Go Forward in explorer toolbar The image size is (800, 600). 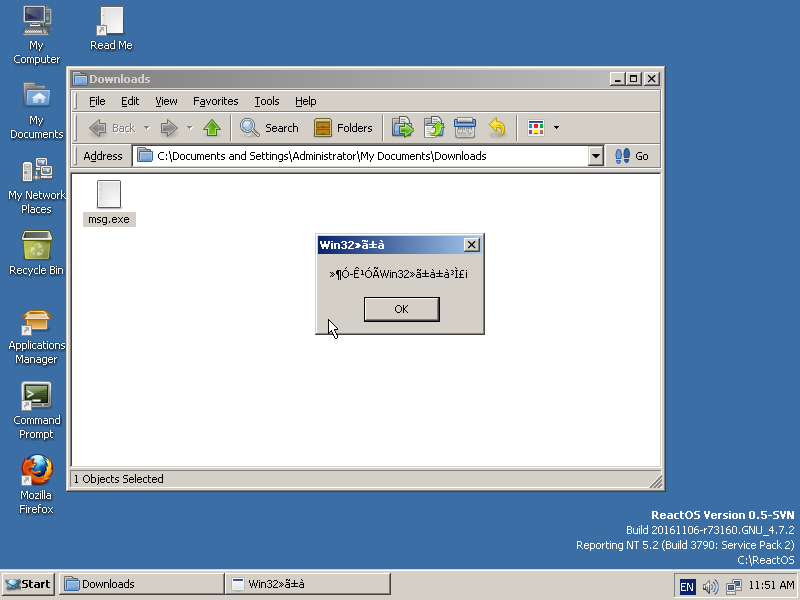tap(169, 128)
